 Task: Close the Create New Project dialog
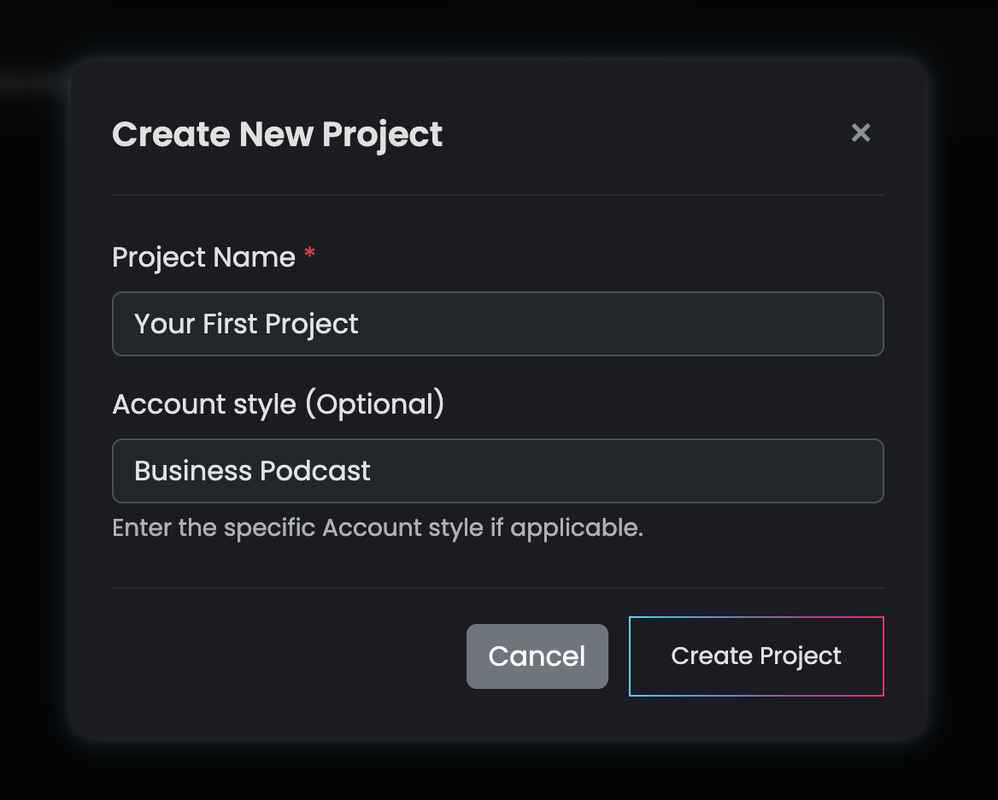(860, 133)
